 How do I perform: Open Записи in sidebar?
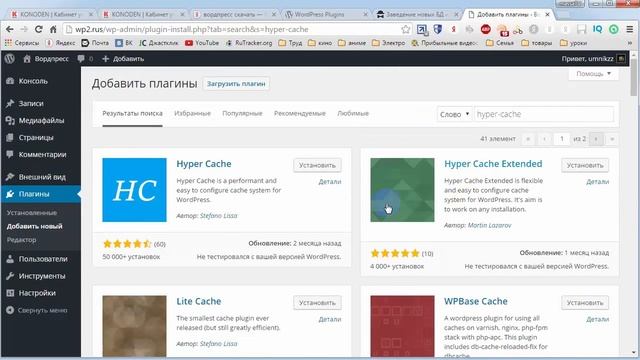pos(31,103)
